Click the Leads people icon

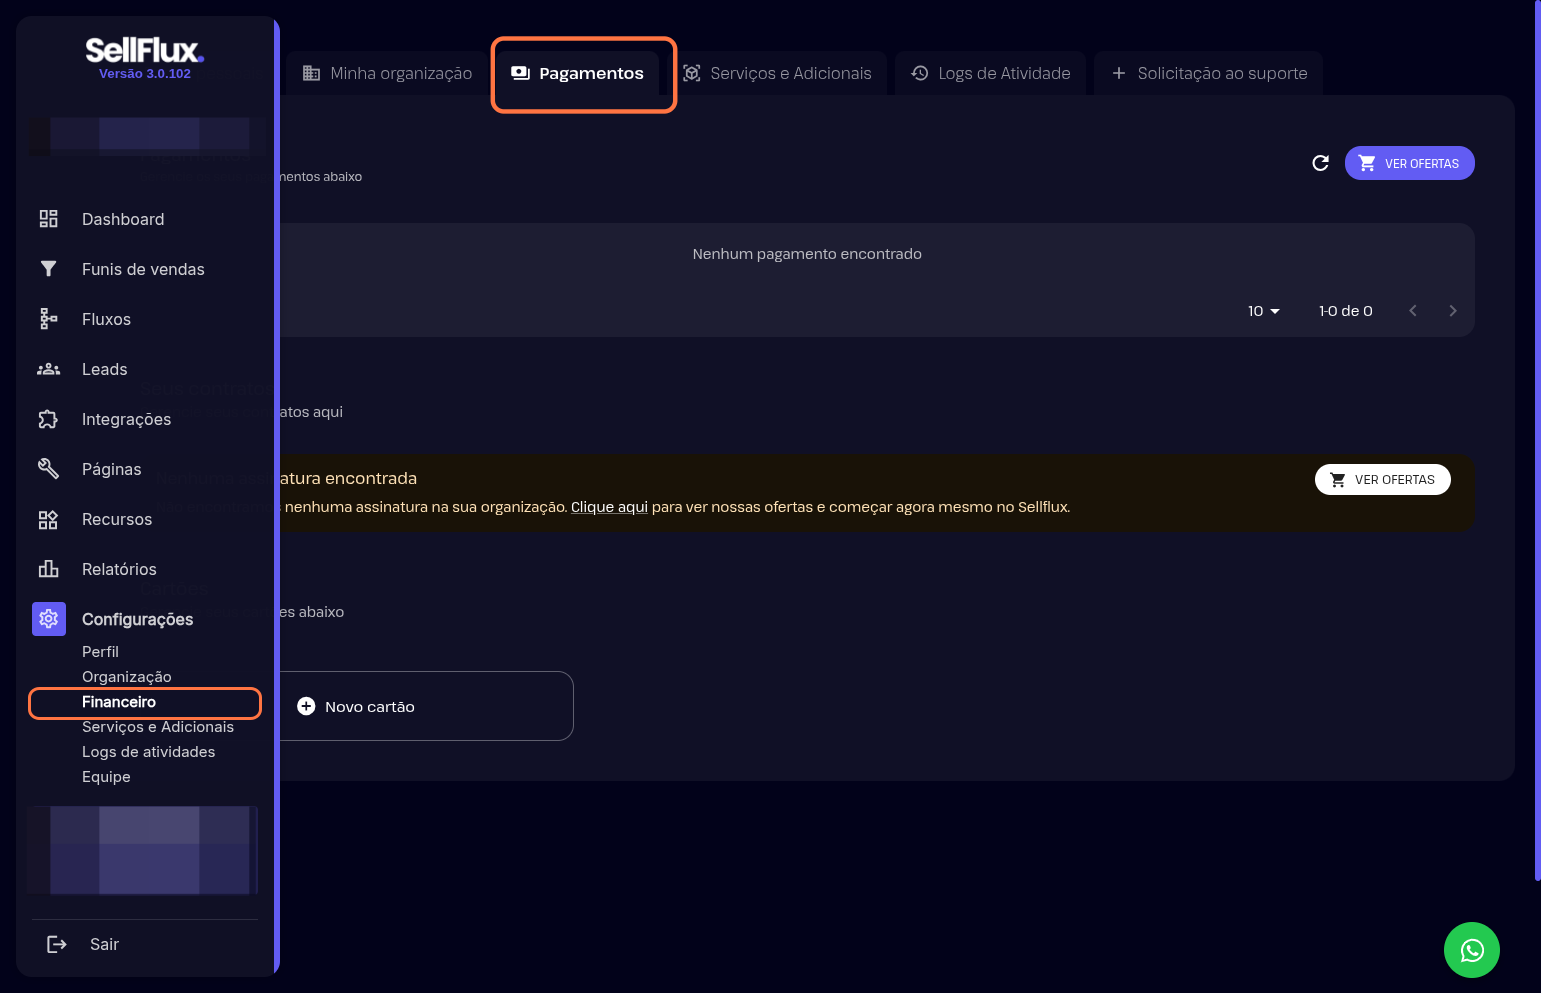point(48,369)
